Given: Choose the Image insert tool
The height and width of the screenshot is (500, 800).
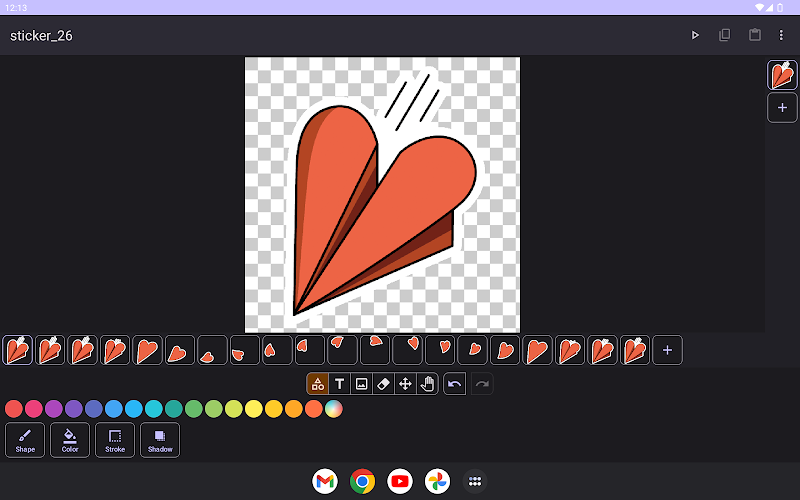Looking at the screenshot, I should 361,384.
